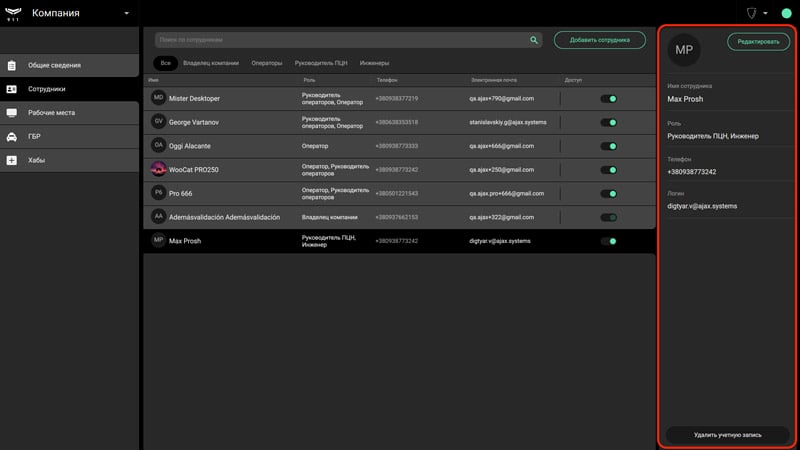Viewport: 800px width, 450px height.
Task: Click the Роль column header
Action: 309,80
